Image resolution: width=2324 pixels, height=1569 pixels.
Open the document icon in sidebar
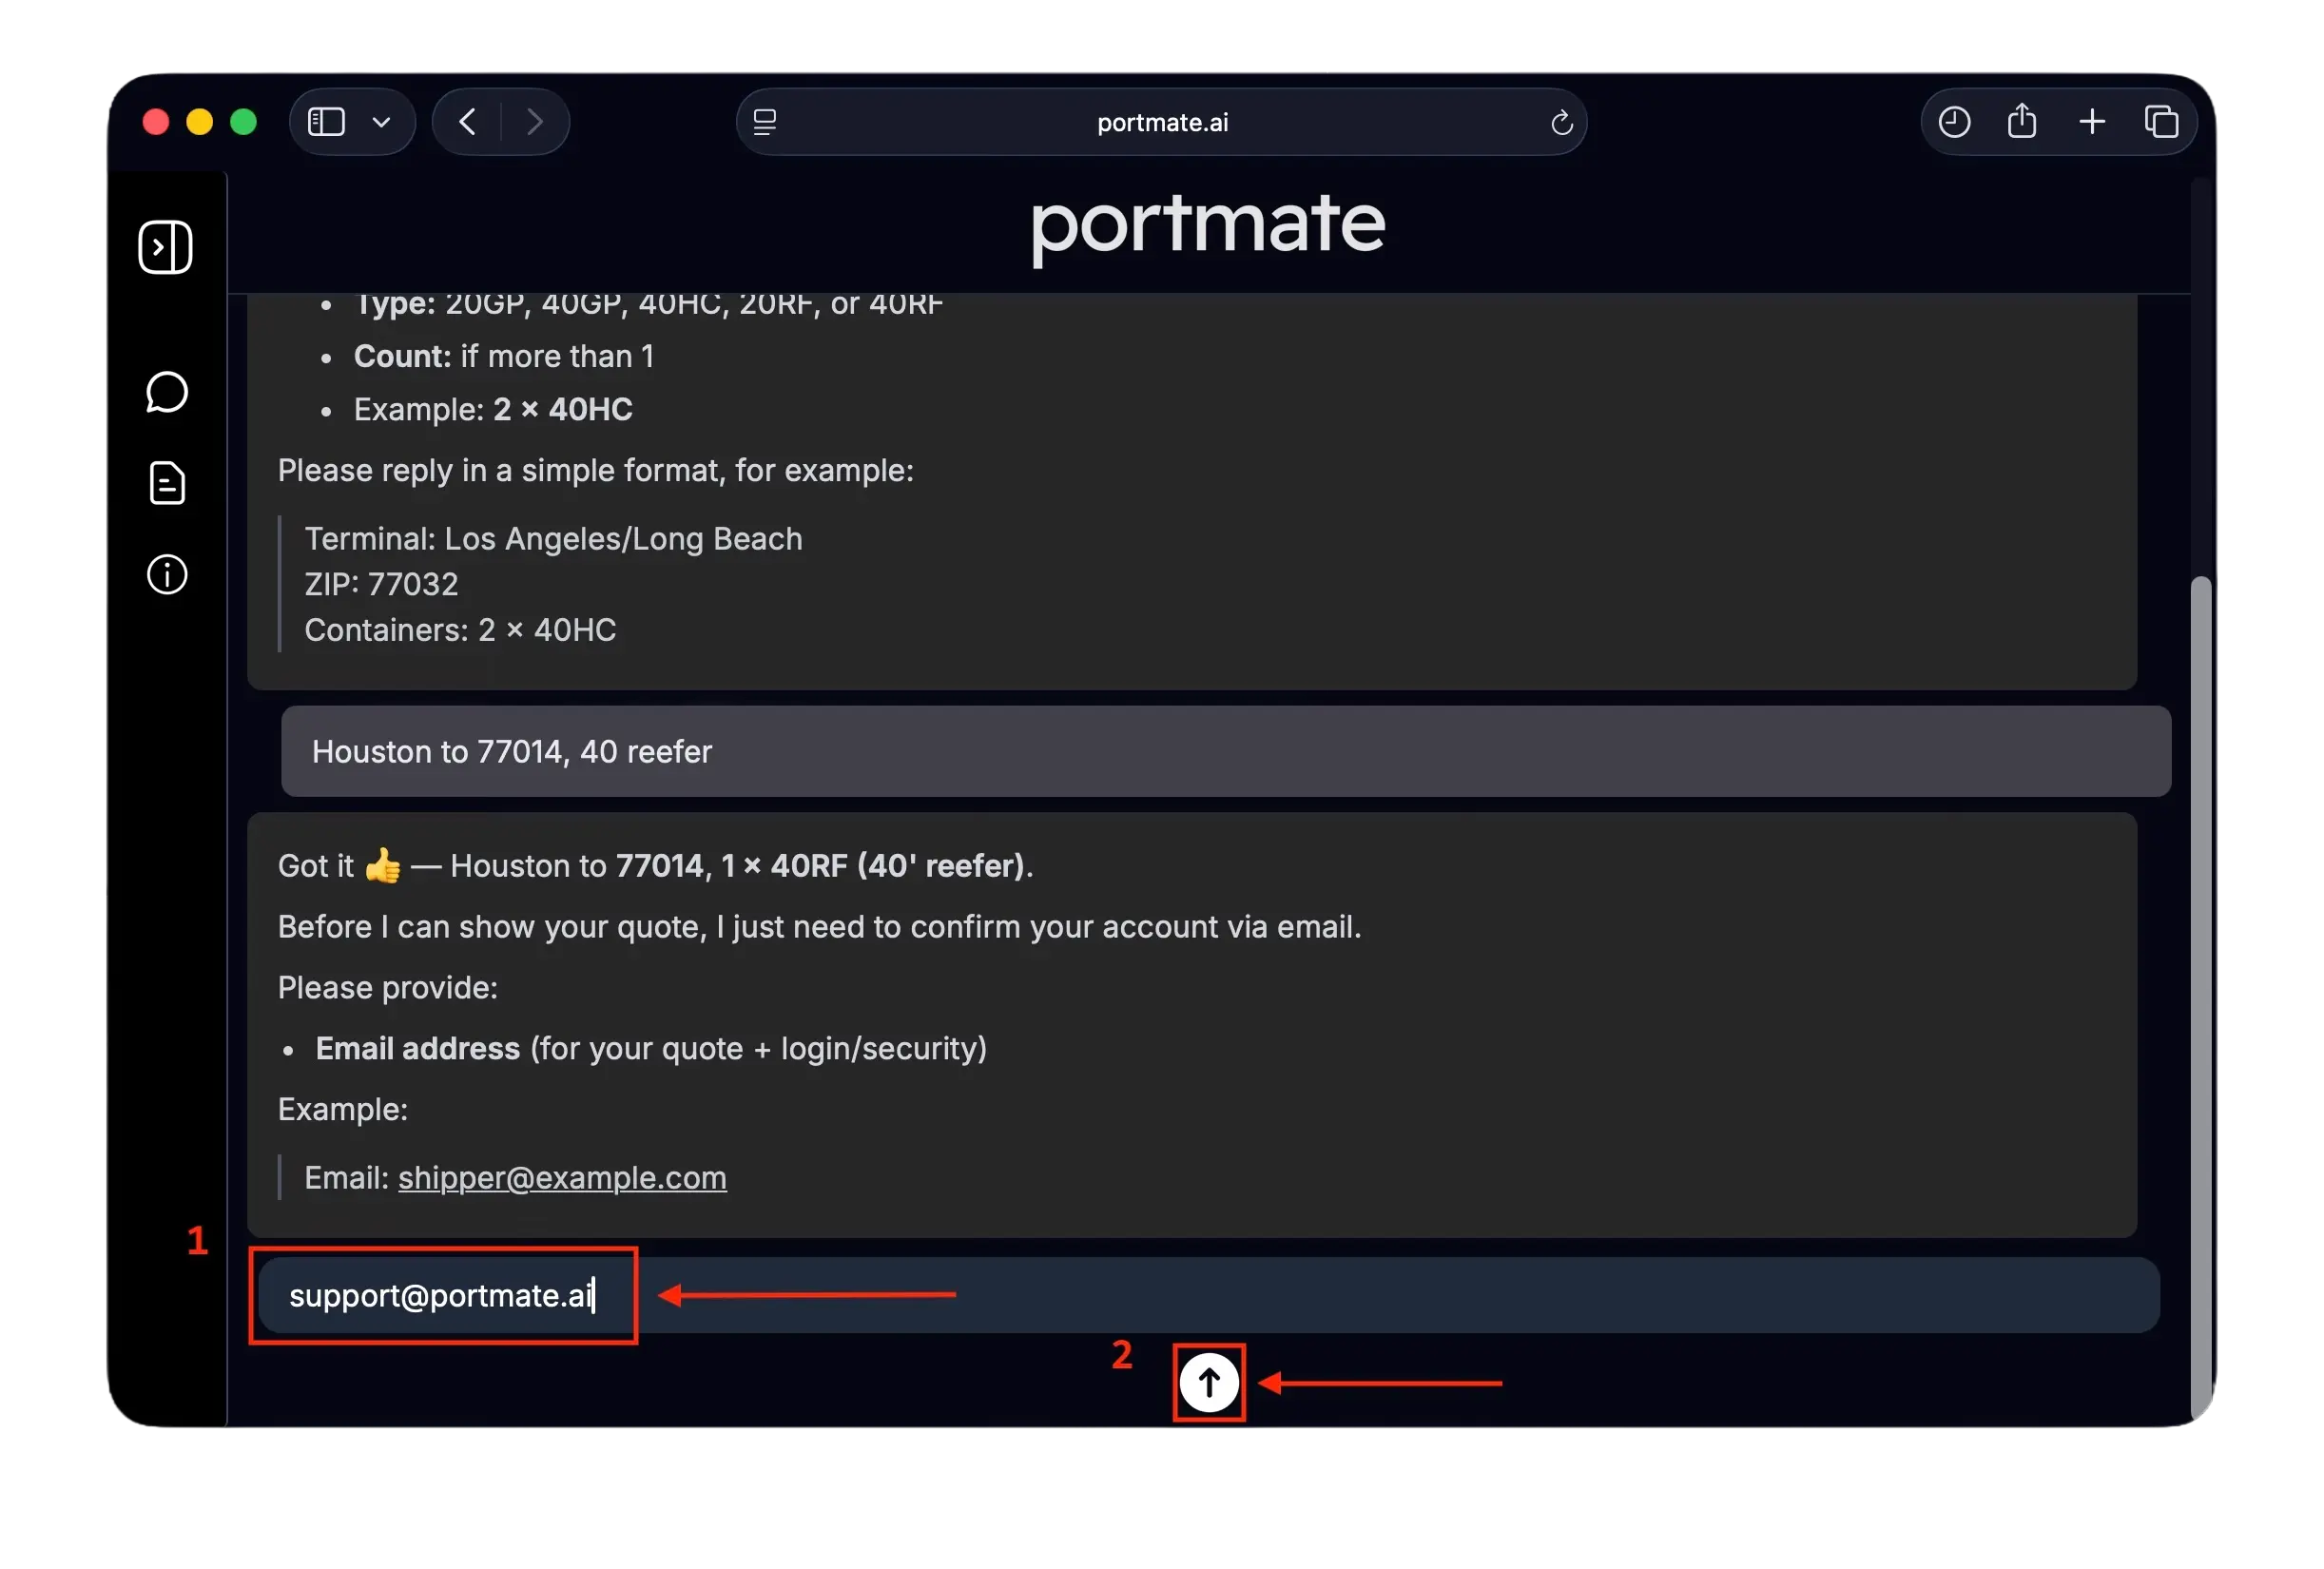[167, 483]
